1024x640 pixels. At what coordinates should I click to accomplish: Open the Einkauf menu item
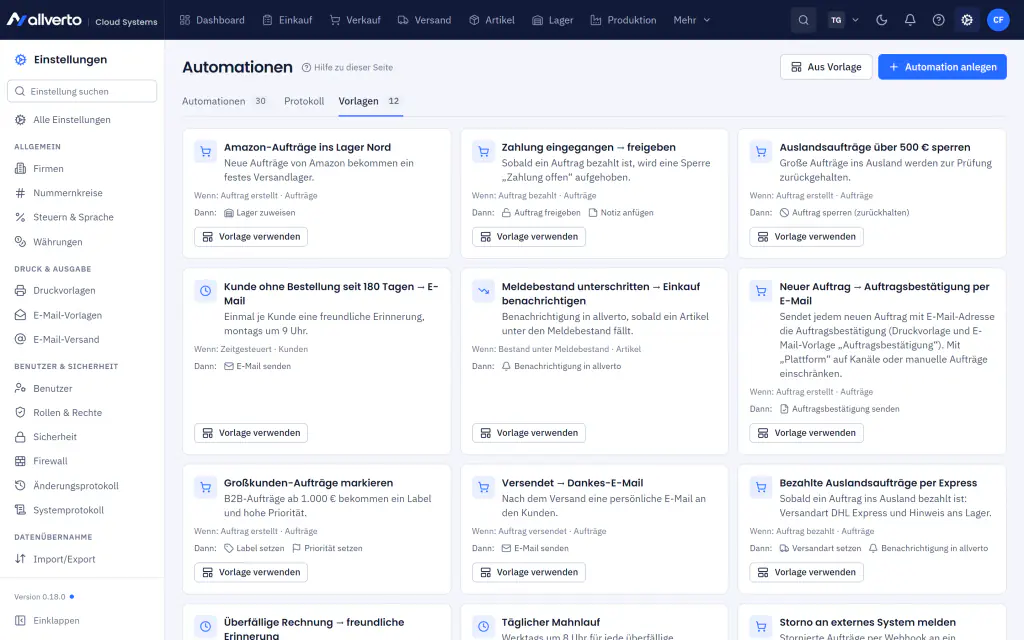[x=287, y=20]
